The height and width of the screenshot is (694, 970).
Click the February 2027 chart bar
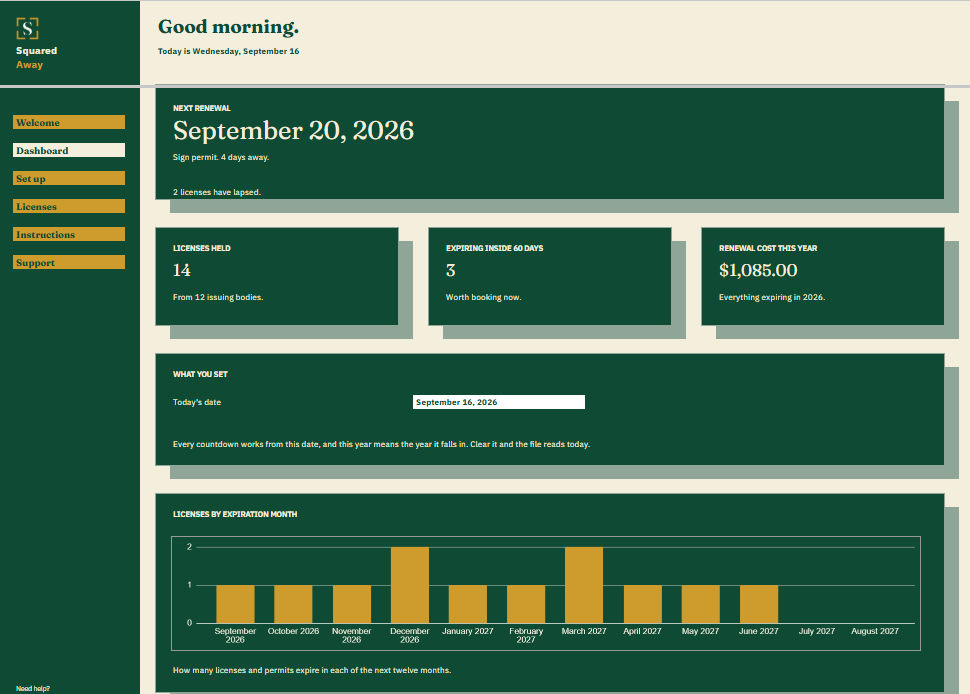pyautogui.click(x=526, y=604)
